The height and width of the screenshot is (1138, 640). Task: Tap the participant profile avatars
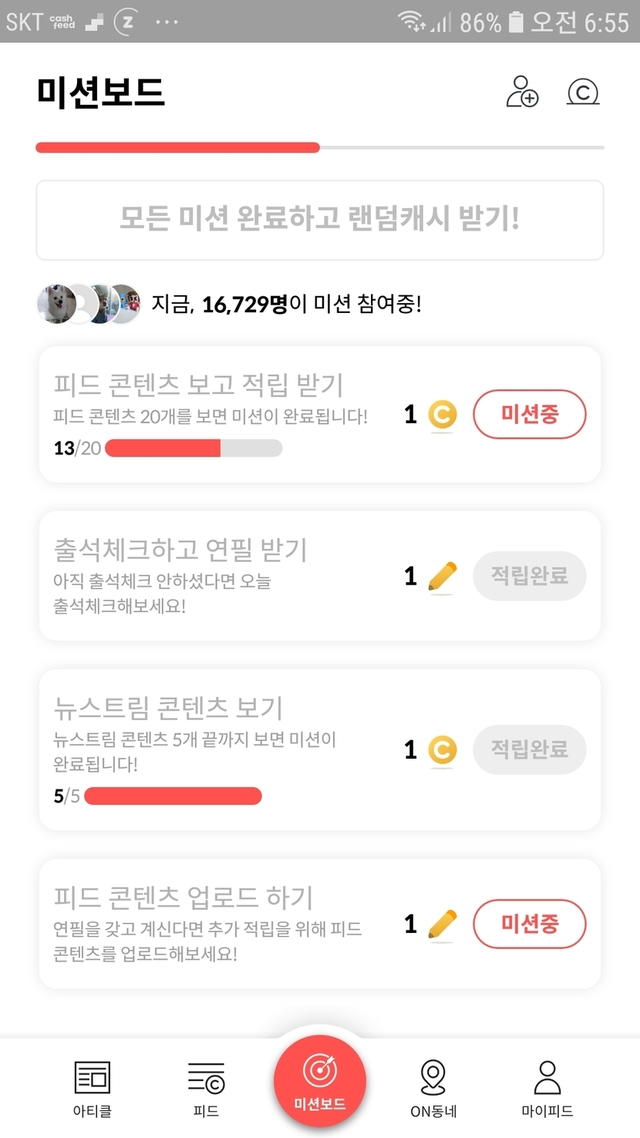point(88,304)
